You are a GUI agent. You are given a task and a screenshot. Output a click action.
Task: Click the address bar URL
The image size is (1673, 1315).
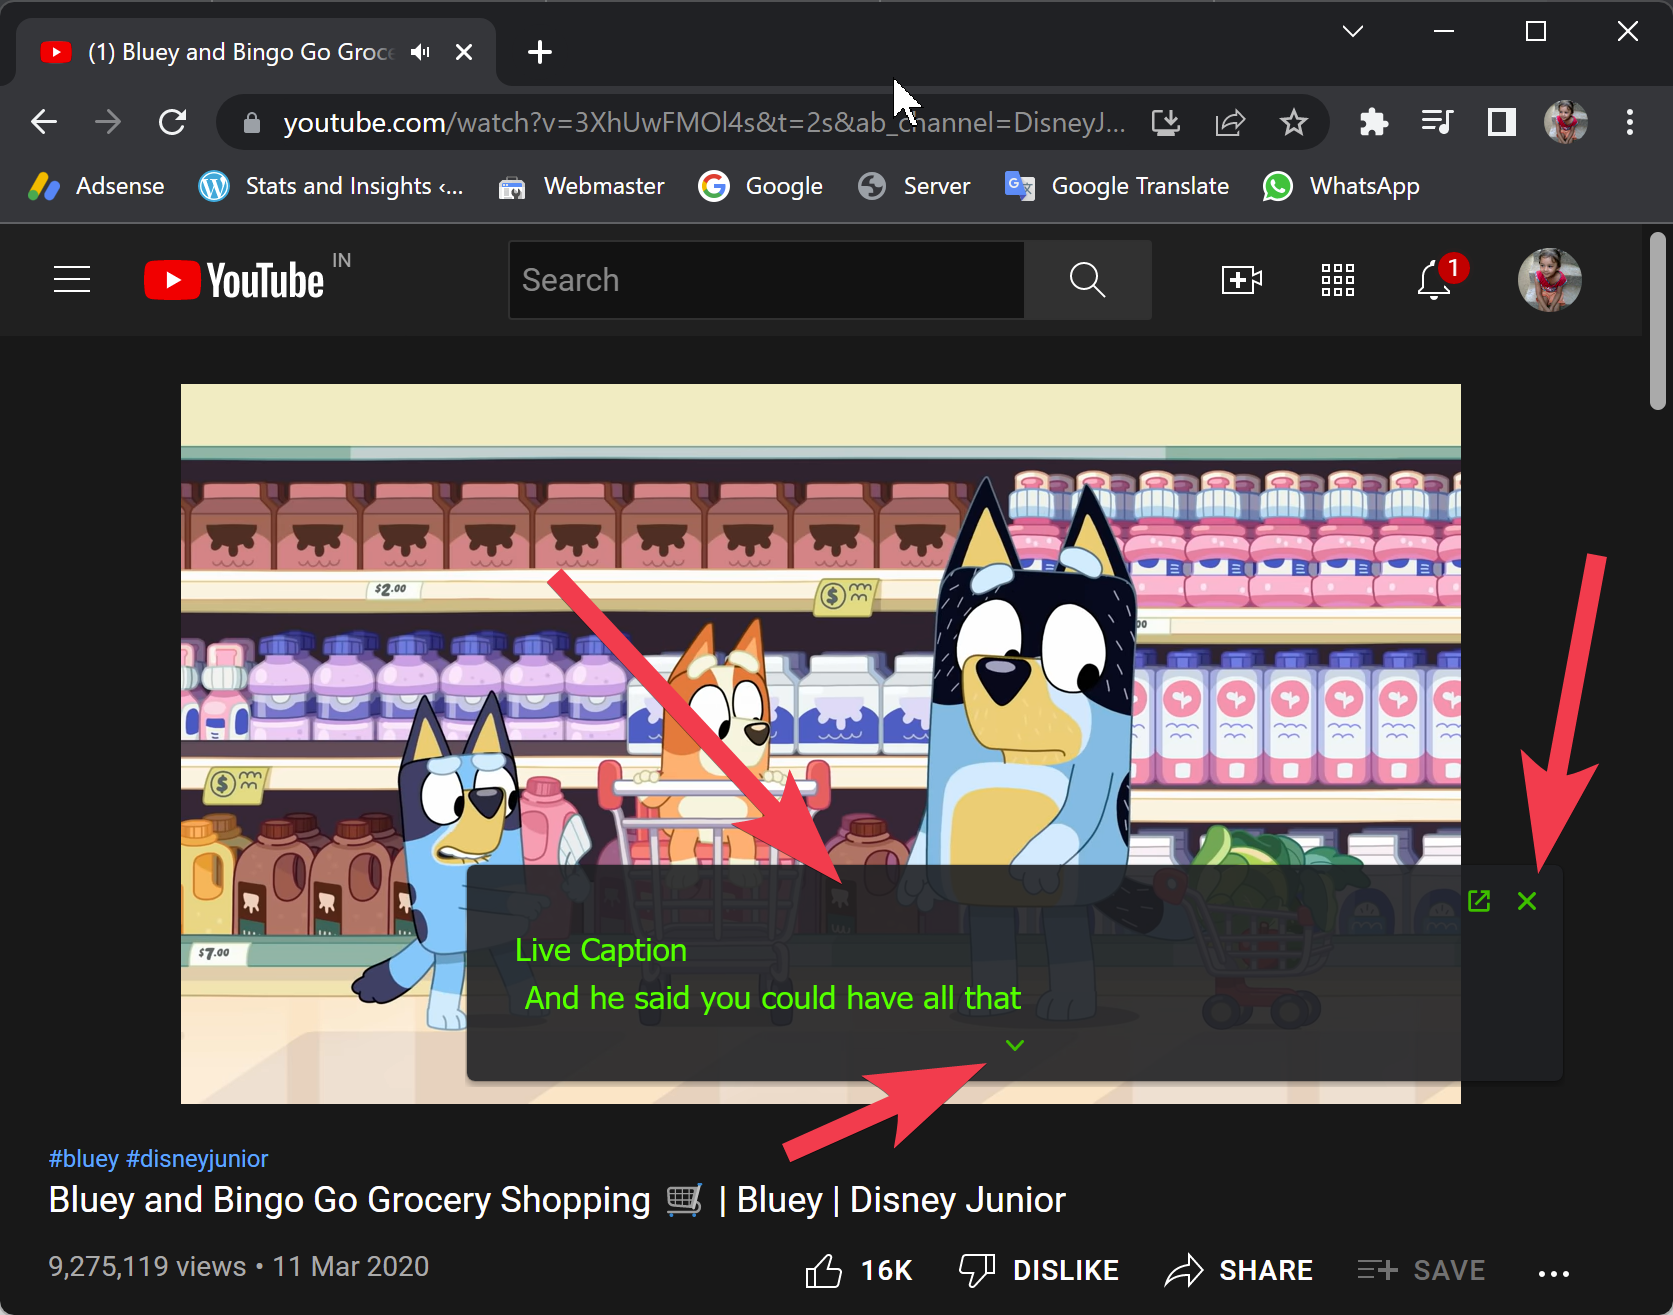[x=704, y=122]
